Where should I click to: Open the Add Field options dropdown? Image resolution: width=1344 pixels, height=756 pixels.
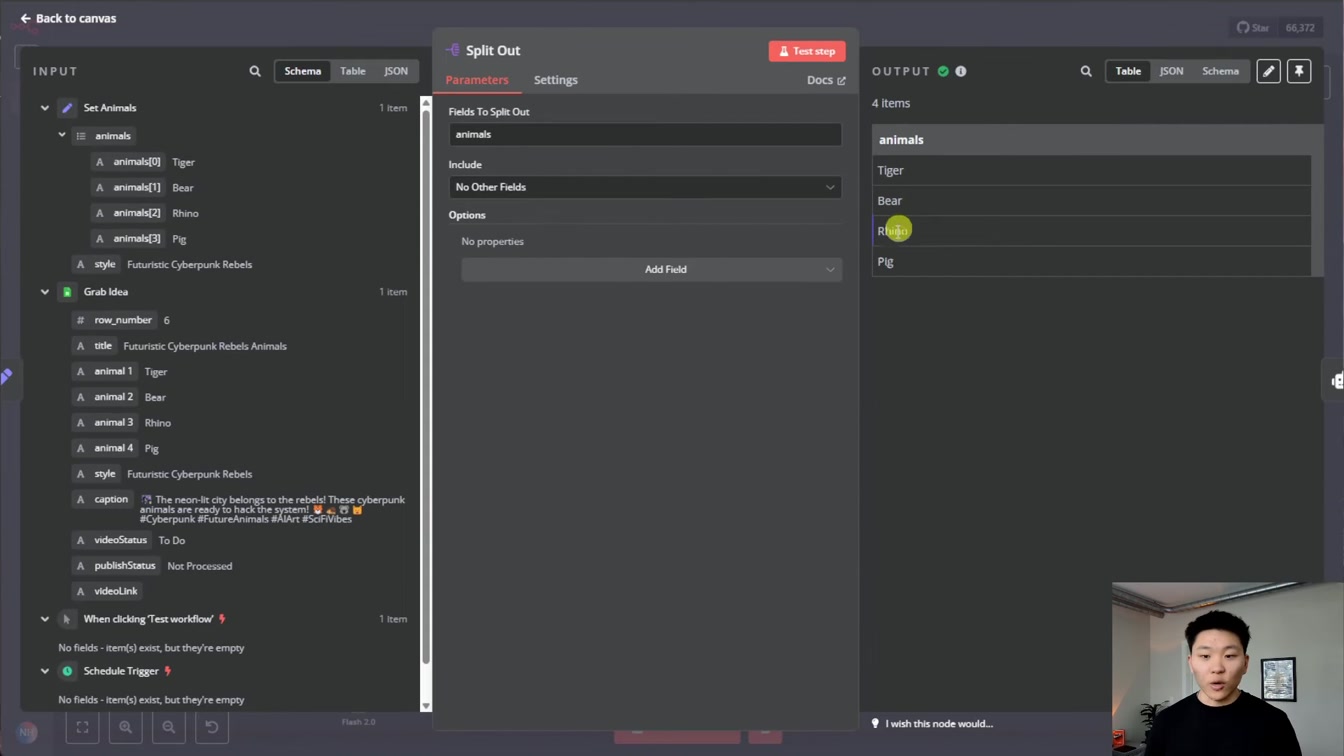651,269
